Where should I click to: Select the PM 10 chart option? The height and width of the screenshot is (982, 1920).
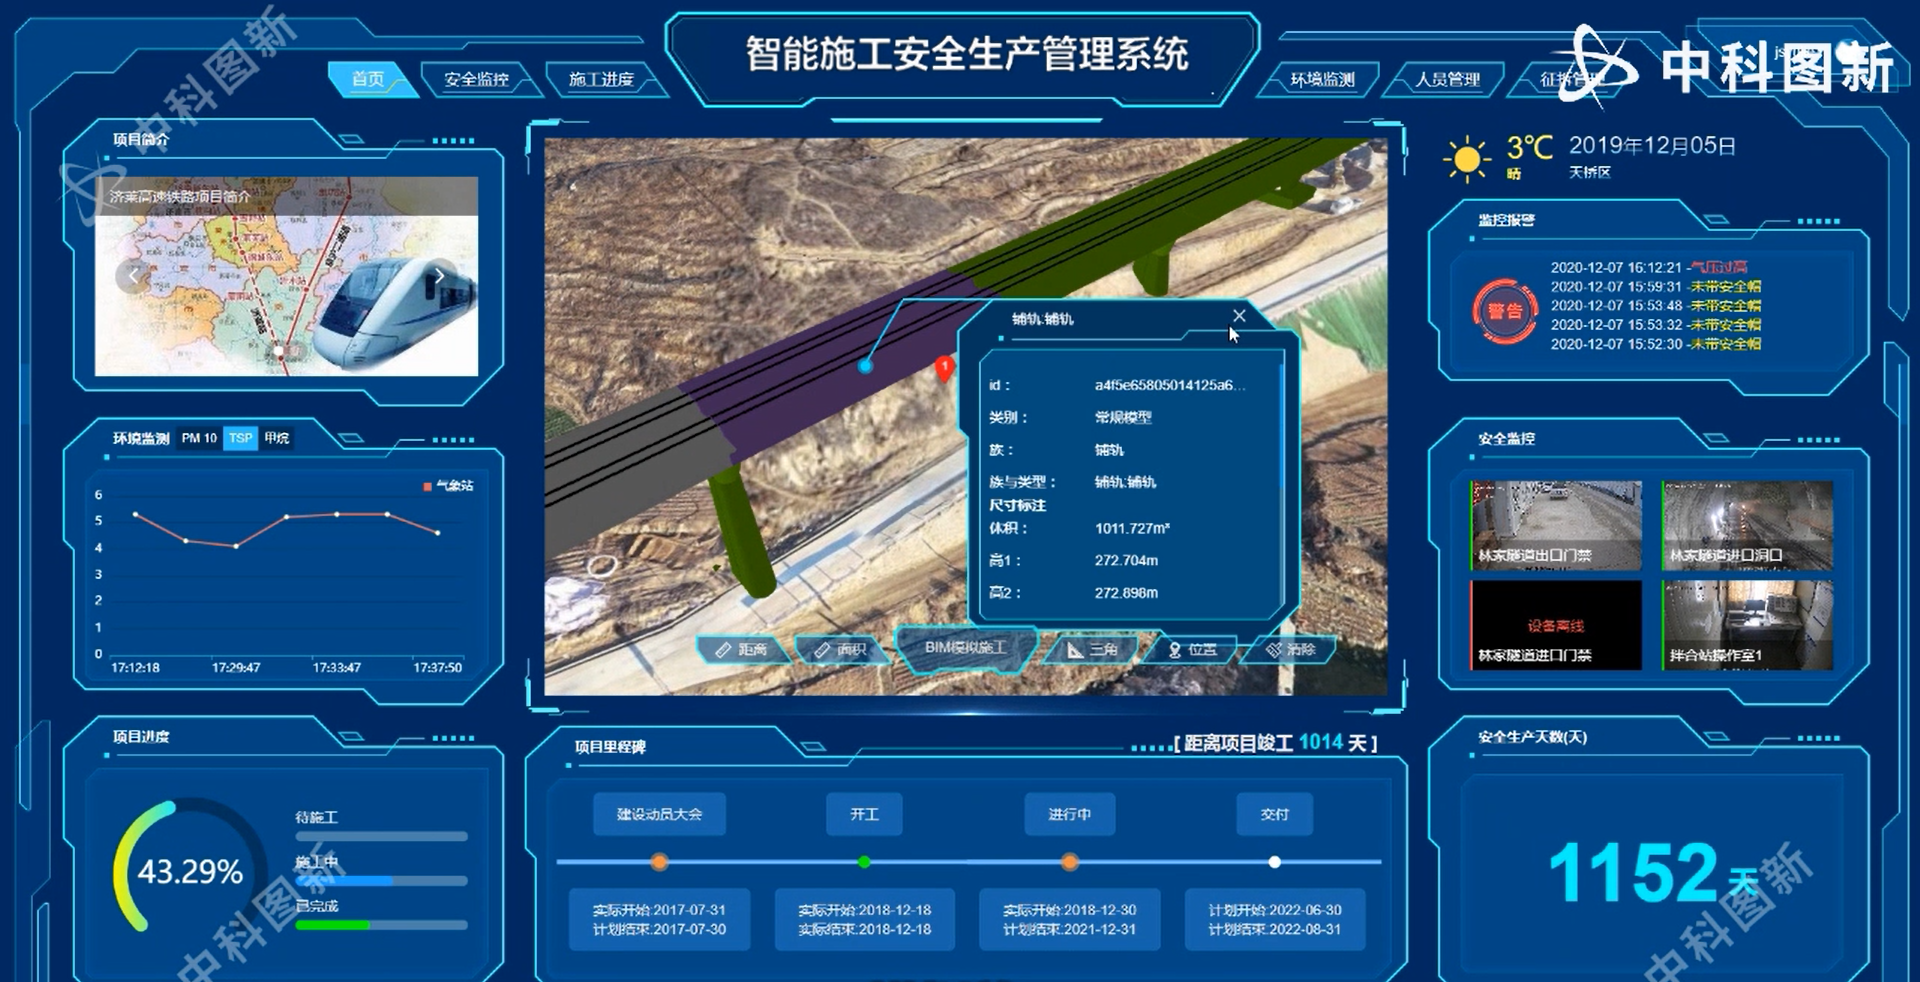point(199,438)
